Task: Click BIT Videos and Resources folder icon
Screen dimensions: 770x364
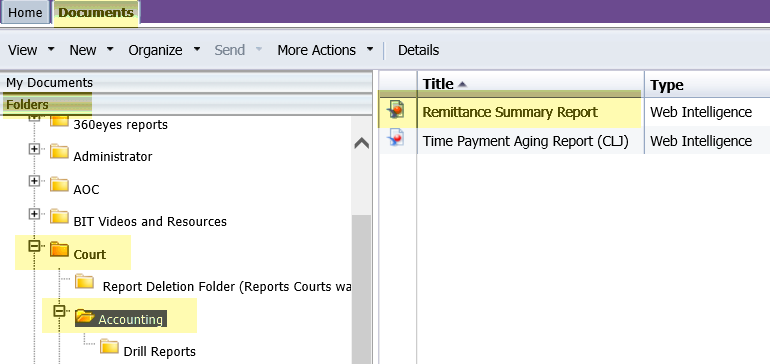Action: tap(59, 216)
